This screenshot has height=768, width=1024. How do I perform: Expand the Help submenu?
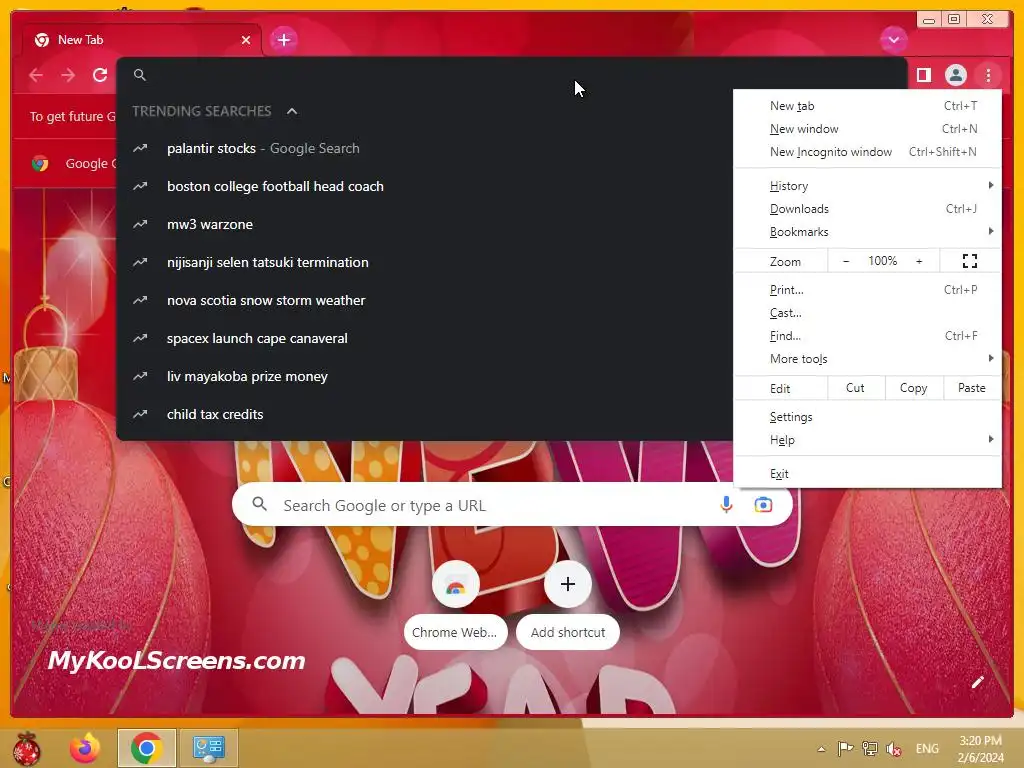pos(867,440)
